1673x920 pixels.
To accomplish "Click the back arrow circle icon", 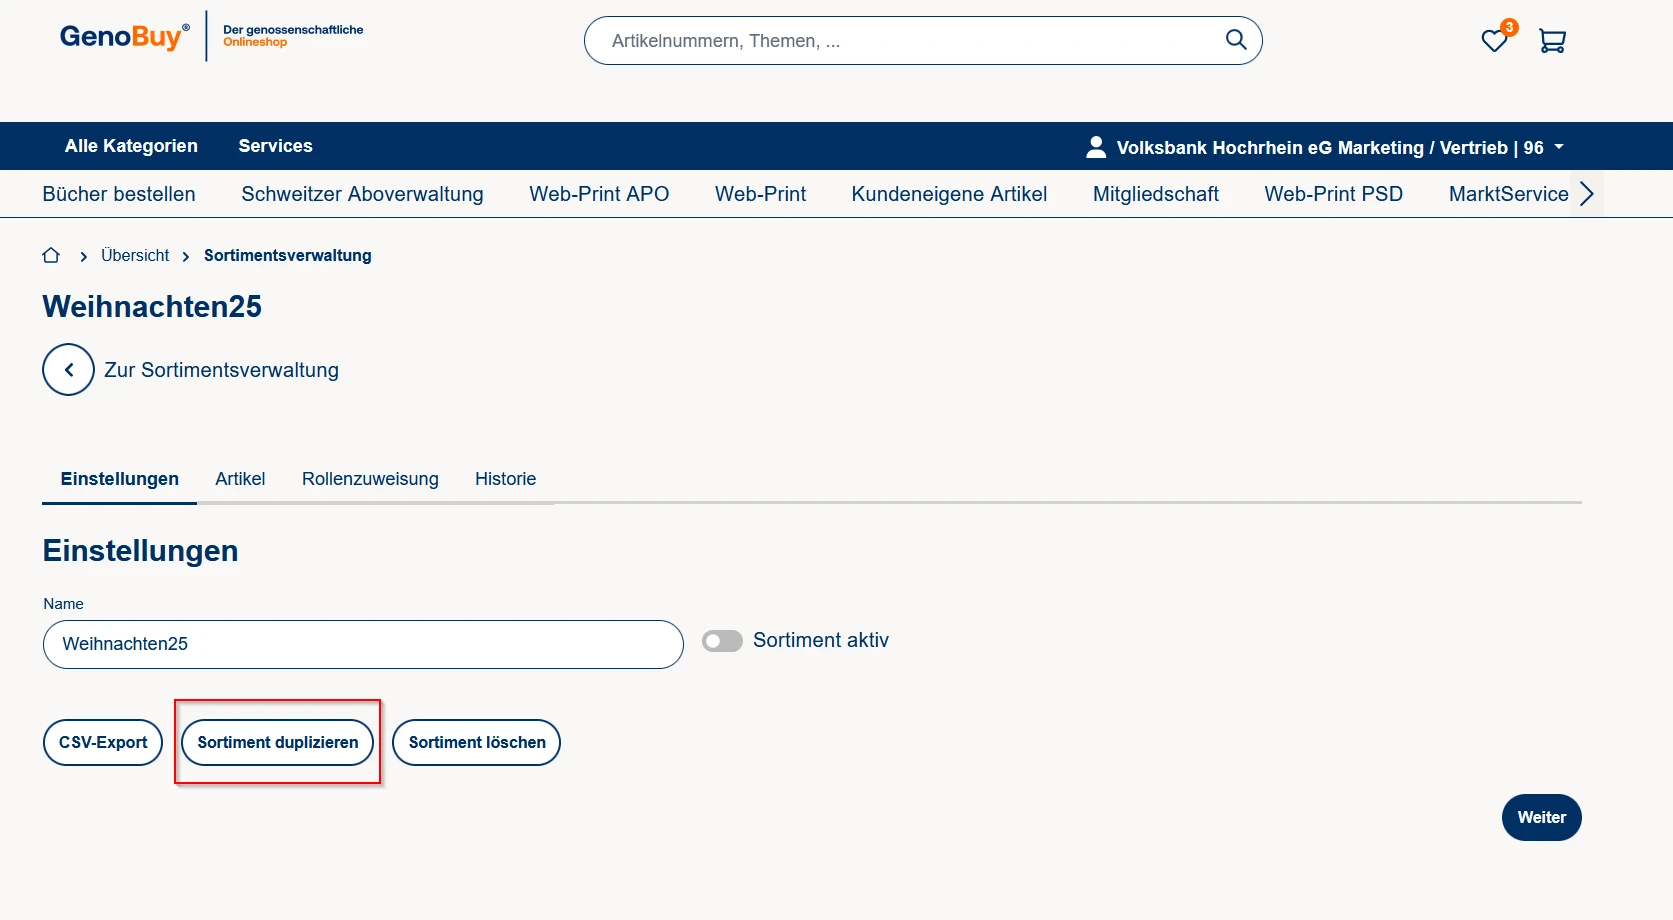I will point(68,370).
